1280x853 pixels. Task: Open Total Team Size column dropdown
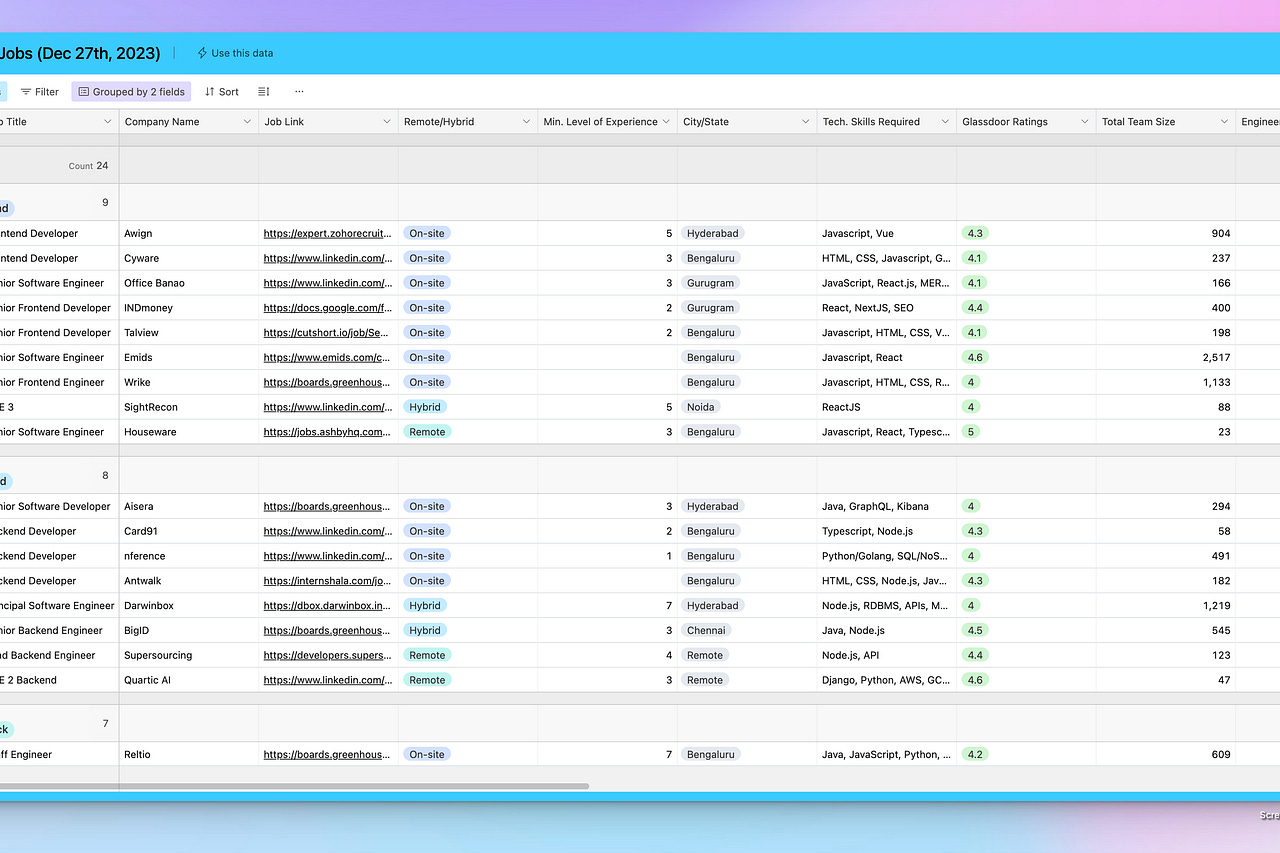1224,122
